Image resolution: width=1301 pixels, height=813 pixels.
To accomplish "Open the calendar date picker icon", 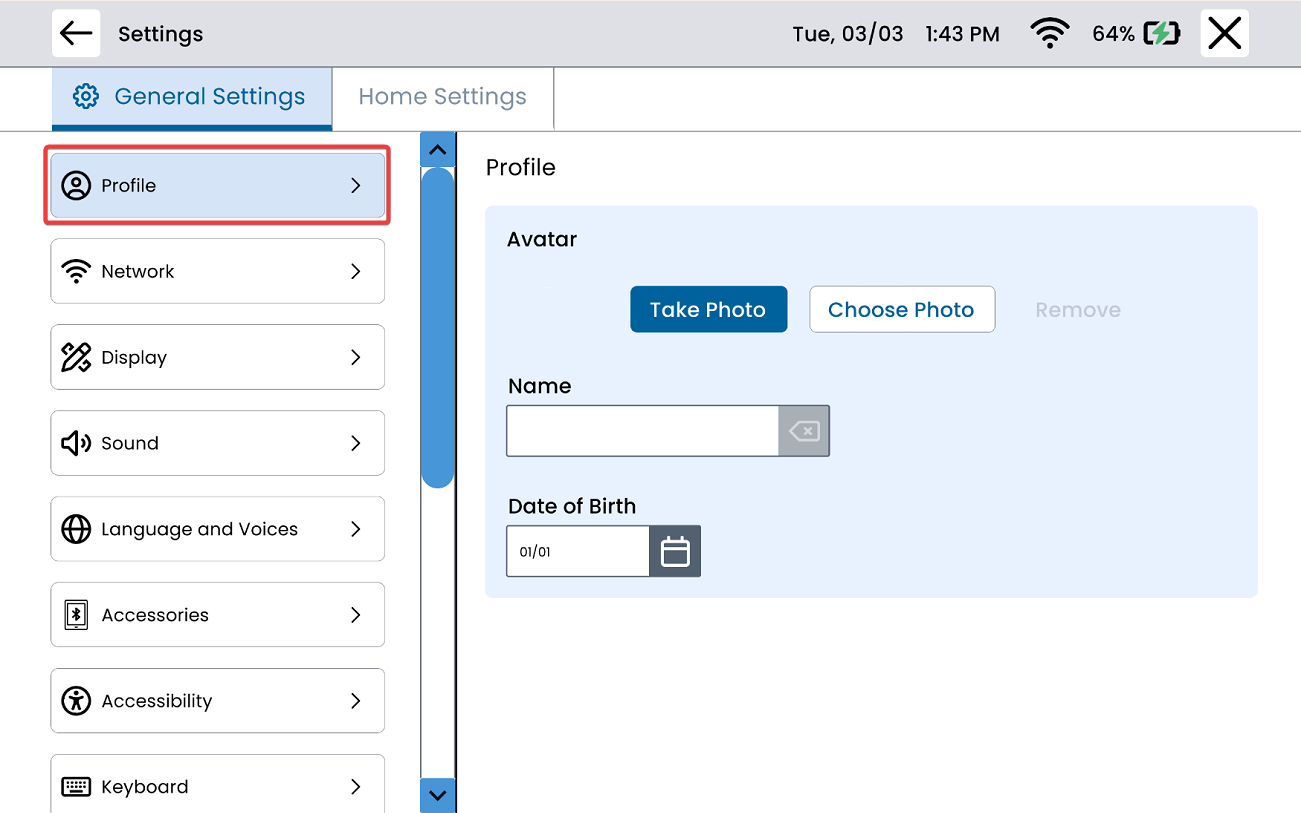I will point(675,551).
